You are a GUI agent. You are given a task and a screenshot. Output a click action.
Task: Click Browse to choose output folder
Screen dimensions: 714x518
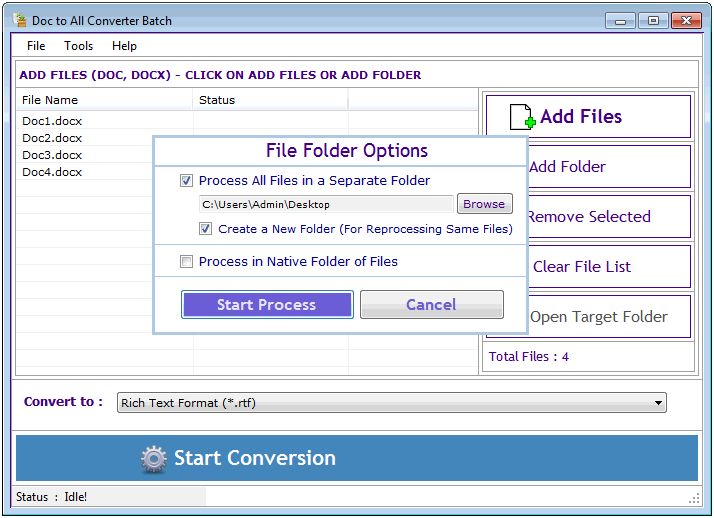click(484, 204)
